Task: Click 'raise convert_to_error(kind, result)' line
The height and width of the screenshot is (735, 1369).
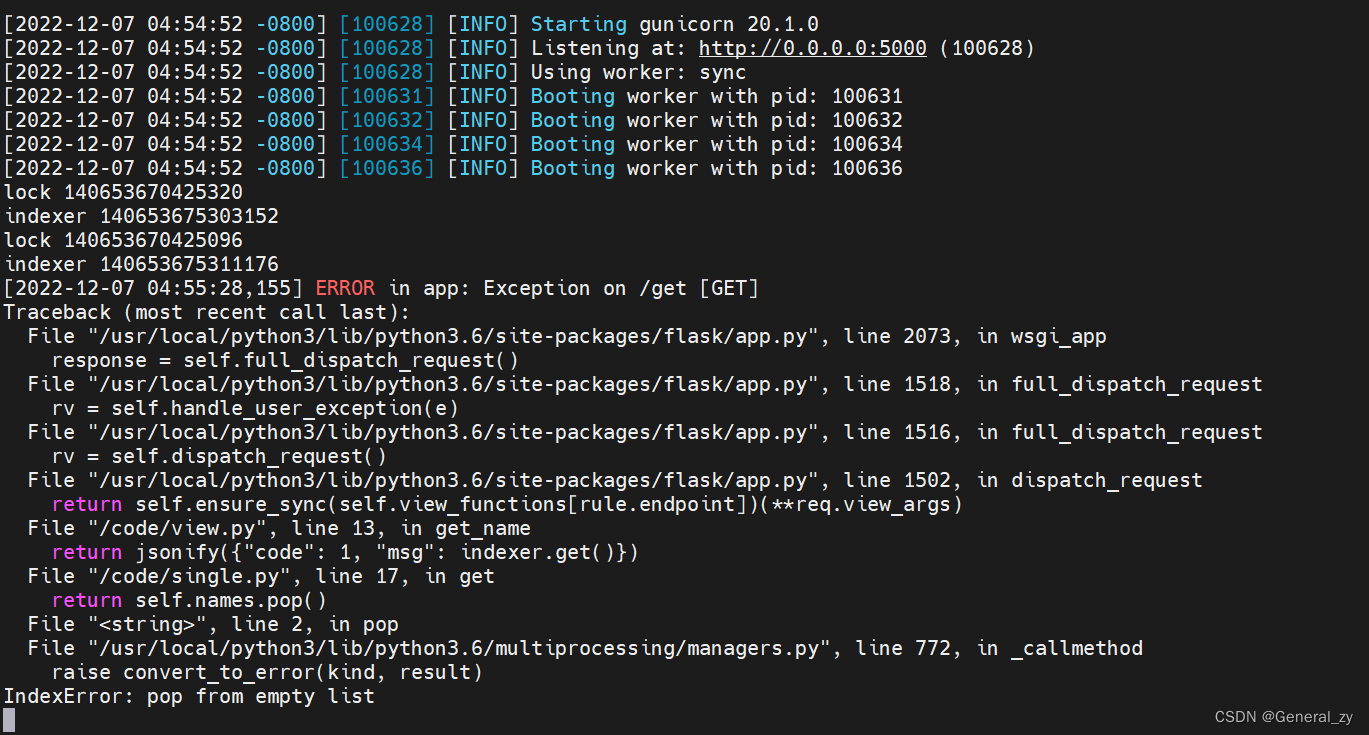Action: pyautogui.click(x=267, y=672)
